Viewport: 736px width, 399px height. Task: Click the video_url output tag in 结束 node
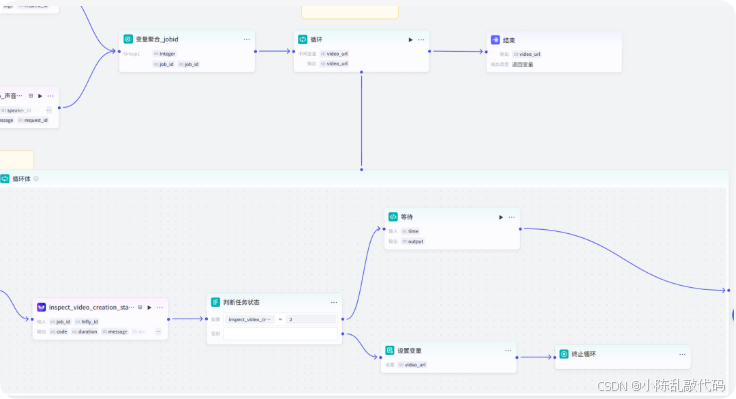pos(527,54)
